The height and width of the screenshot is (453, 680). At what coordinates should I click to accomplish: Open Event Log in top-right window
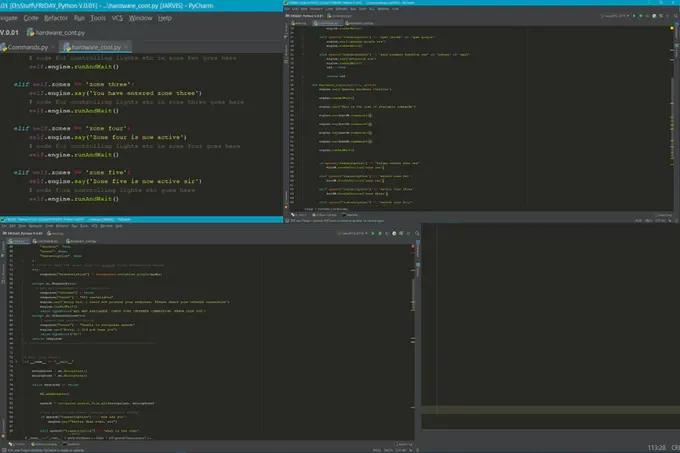coord(662,215)
